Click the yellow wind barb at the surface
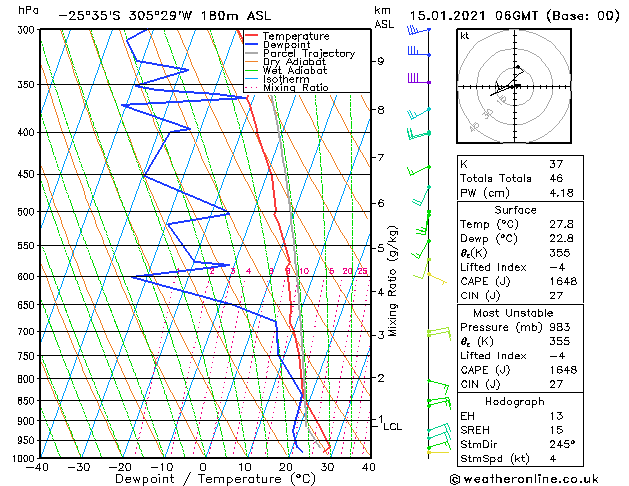 tap(438, 453)
